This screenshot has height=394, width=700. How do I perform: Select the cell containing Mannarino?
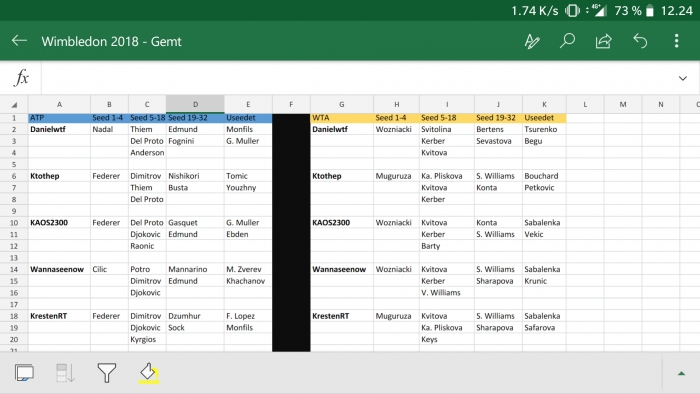195,269
